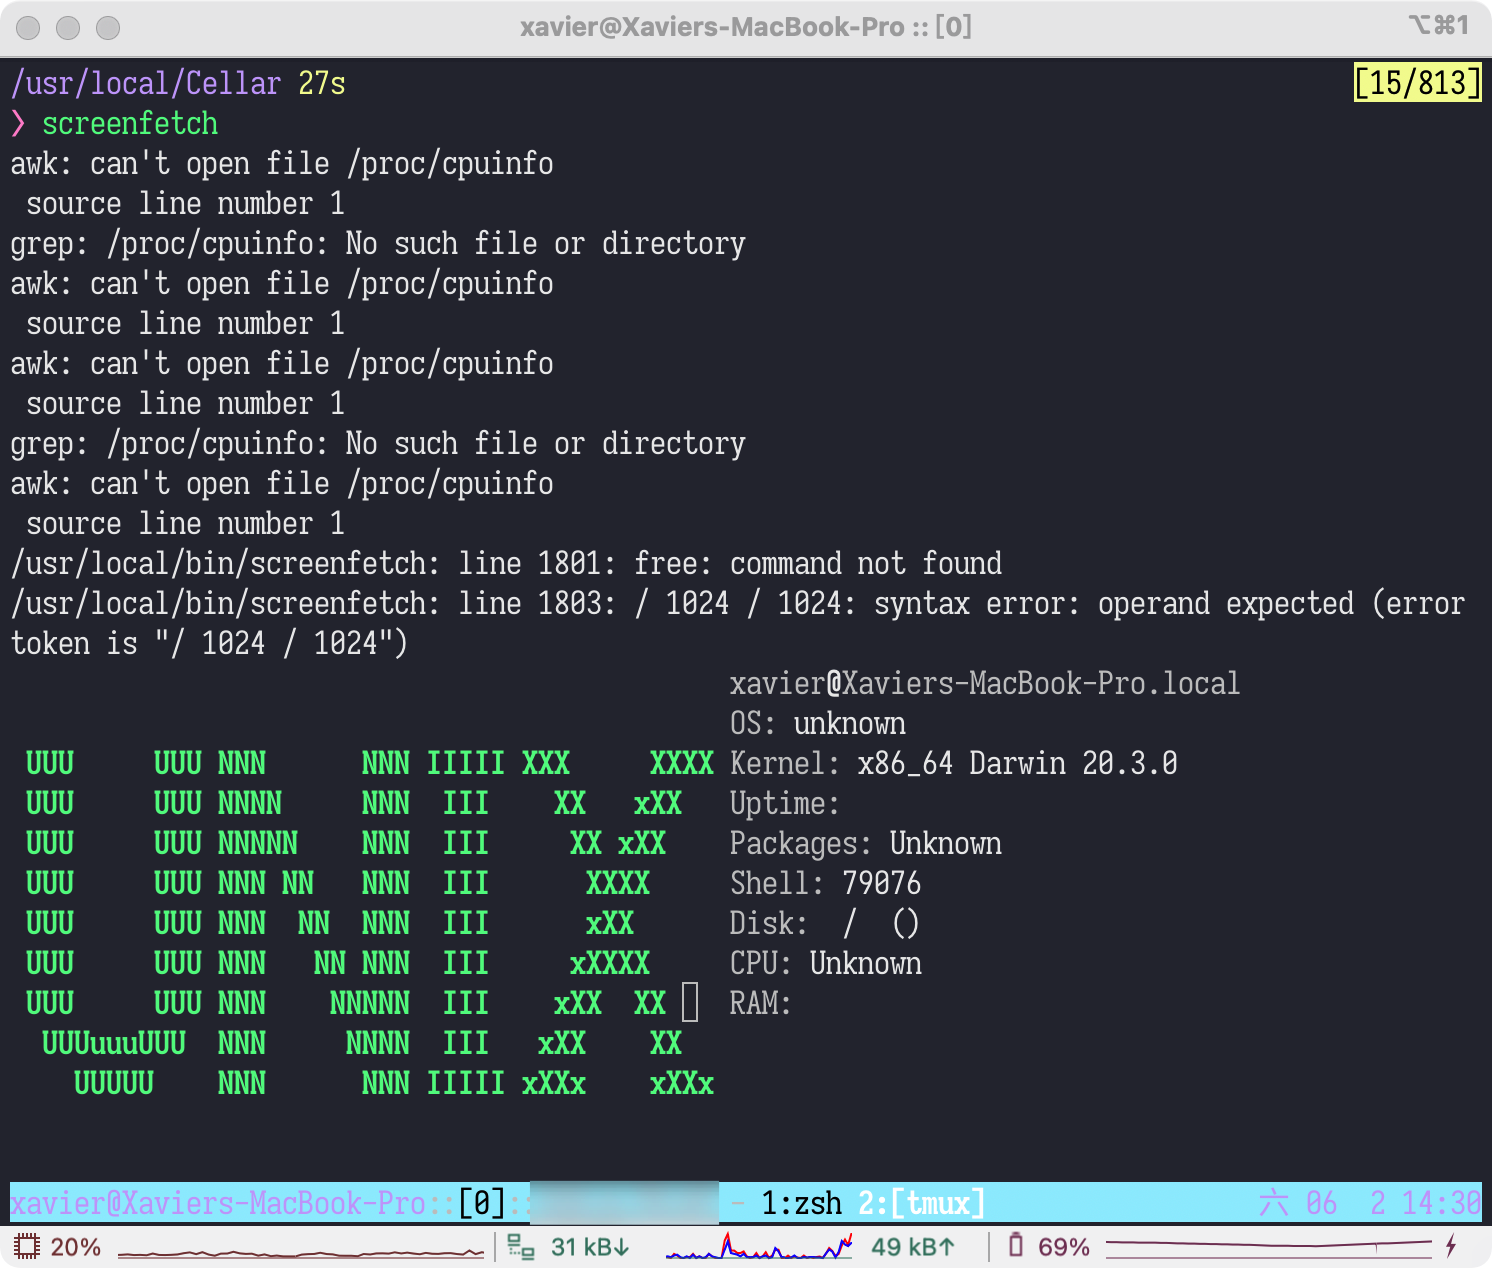The width and height of the screenshot is (1492, 1268).
Task: Click the charging lightning bolt icon
Action: (x=1451, y=1246)
